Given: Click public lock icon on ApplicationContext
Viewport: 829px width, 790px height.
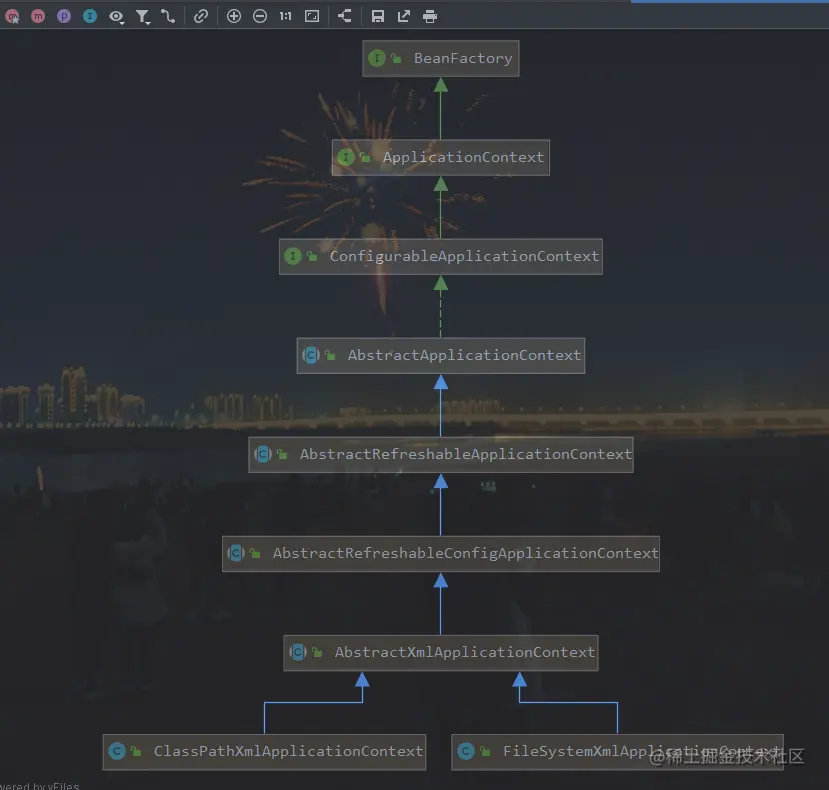Looking at the screenshot, I should [365, 157].
